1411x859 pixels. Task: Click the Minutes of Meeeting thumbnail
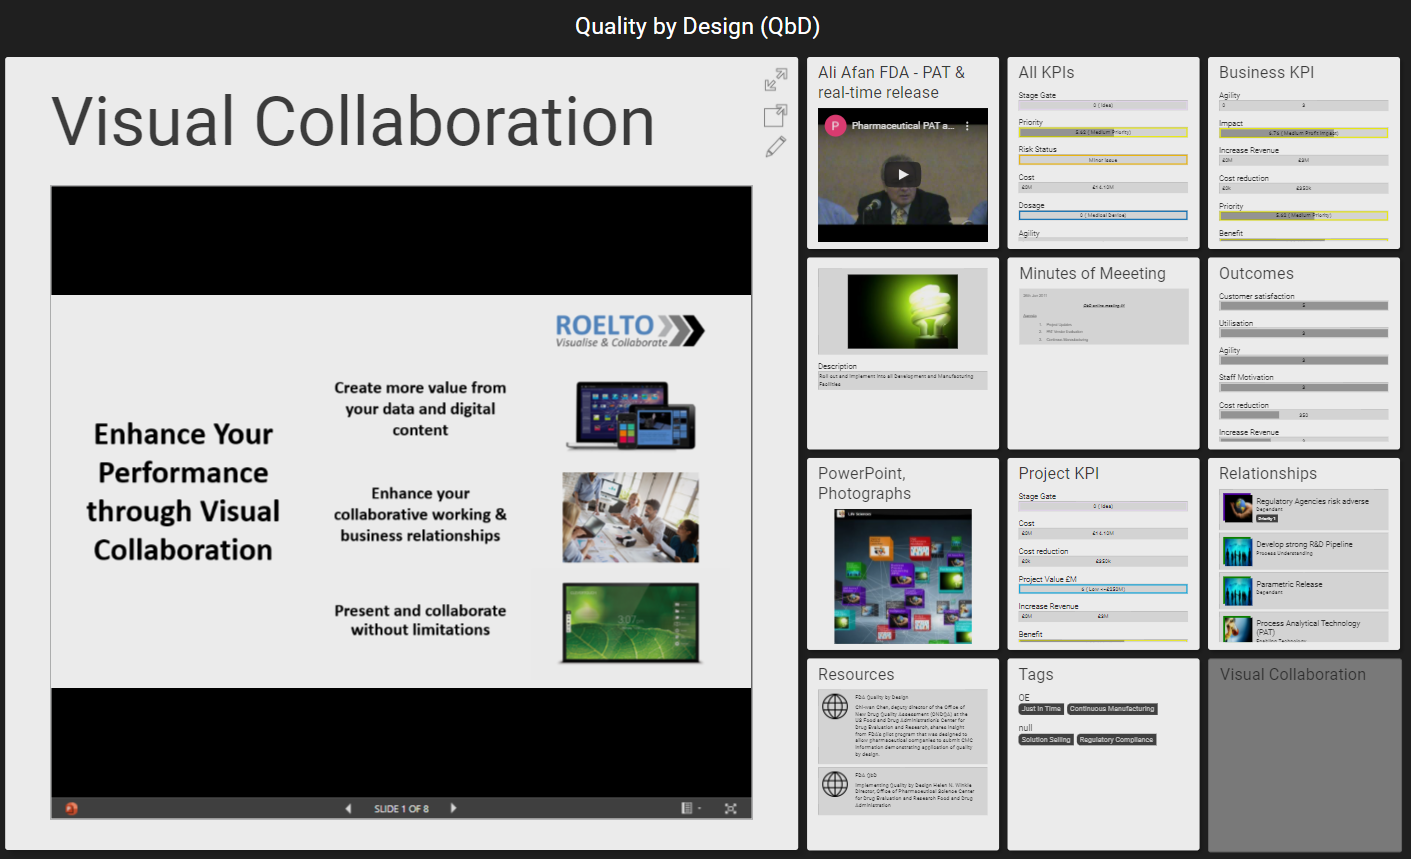[1103, 316]
